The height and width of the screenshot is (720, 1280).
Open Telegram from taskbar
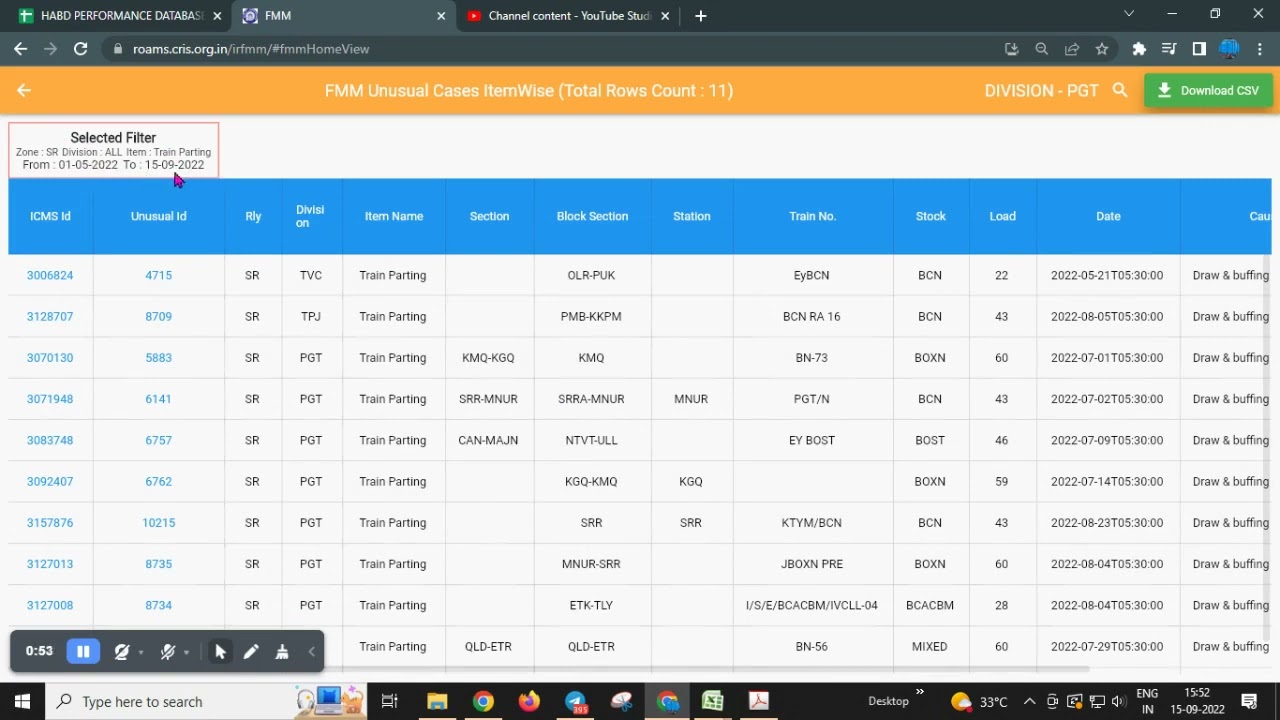click(576, 701)
